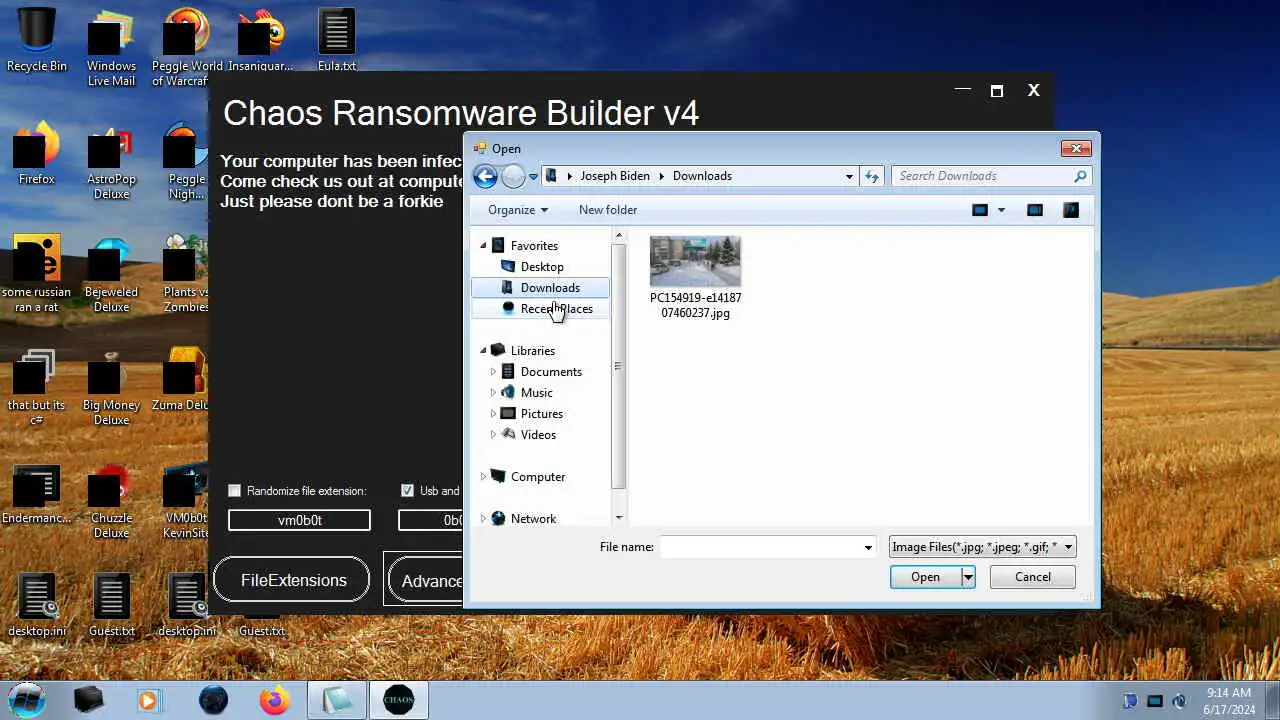Open the Windows Start menu
The height and width of the screenshot is (720, 1280).
pos(27,699)
